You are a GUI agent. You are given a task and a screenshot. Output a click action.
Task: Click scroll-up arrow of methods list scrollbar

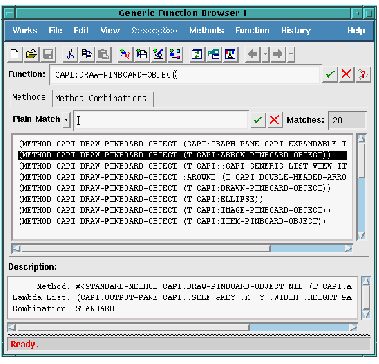pos(361,139)
